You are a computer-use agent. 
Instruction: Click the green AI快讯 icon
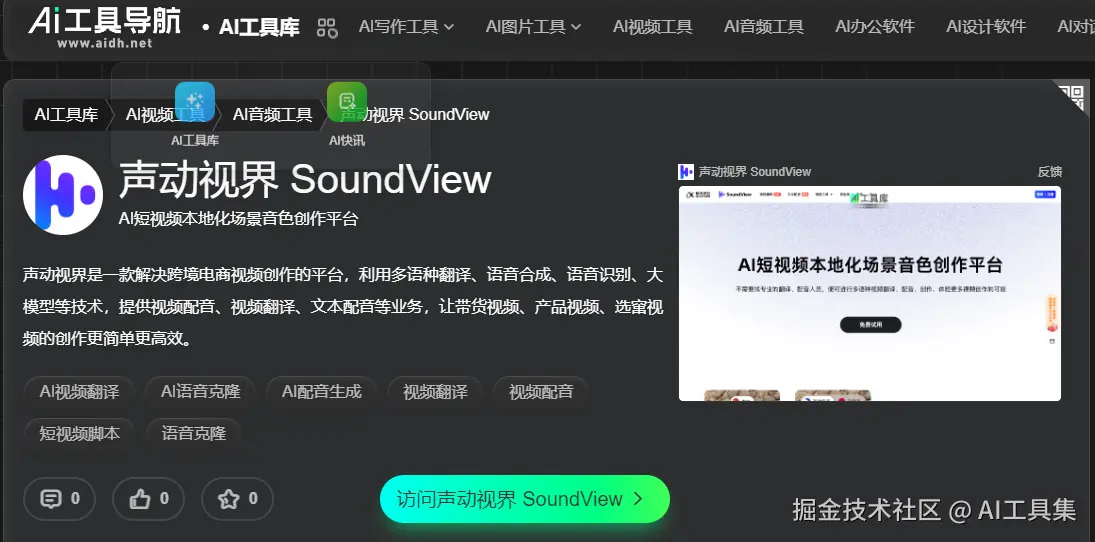click(x=347, y=102)
